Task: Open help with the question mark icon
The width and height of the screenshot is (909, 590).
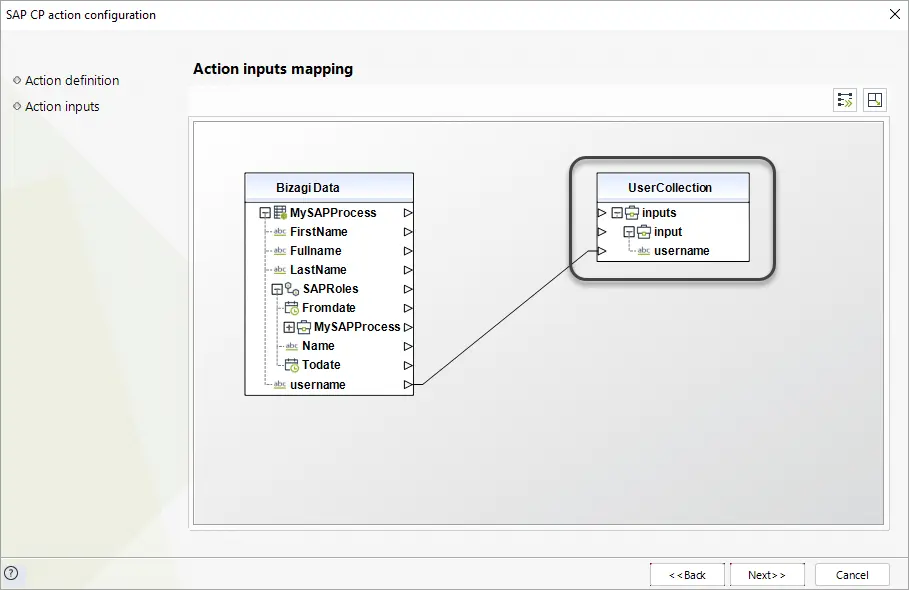Action: (x=11, y=573)
